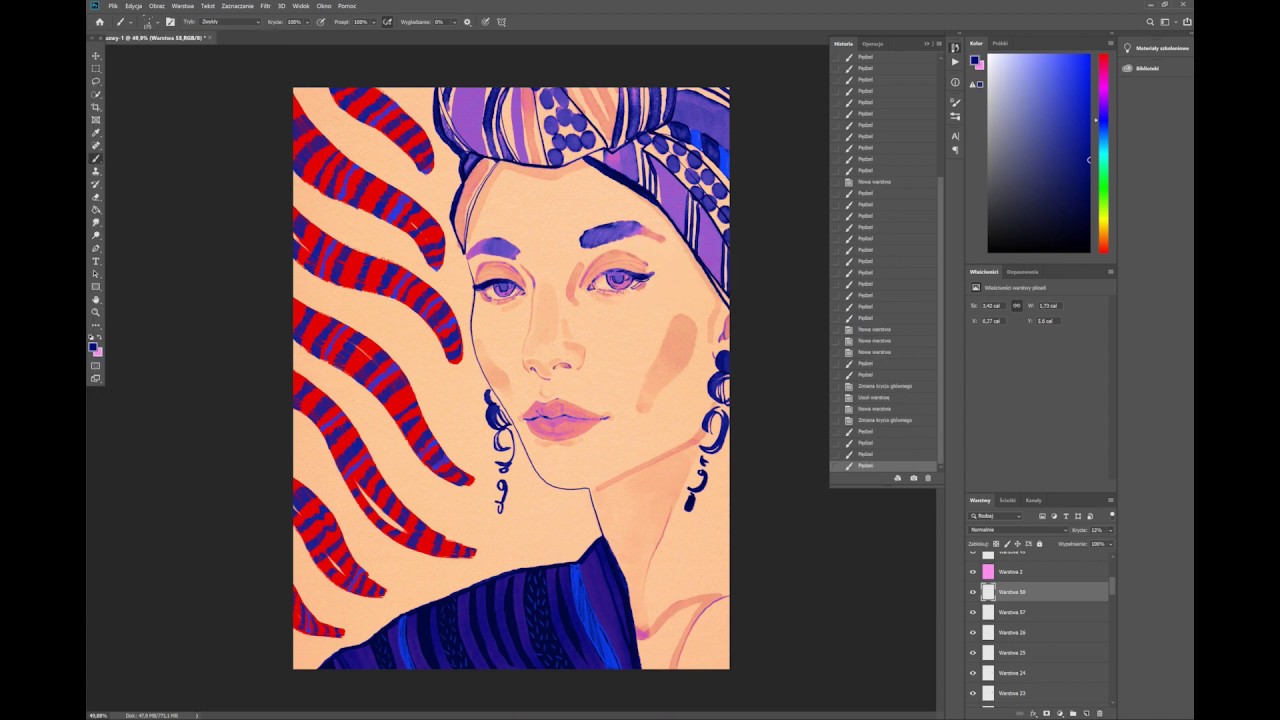Pick a shade in the color field

tap(1039, 152)
